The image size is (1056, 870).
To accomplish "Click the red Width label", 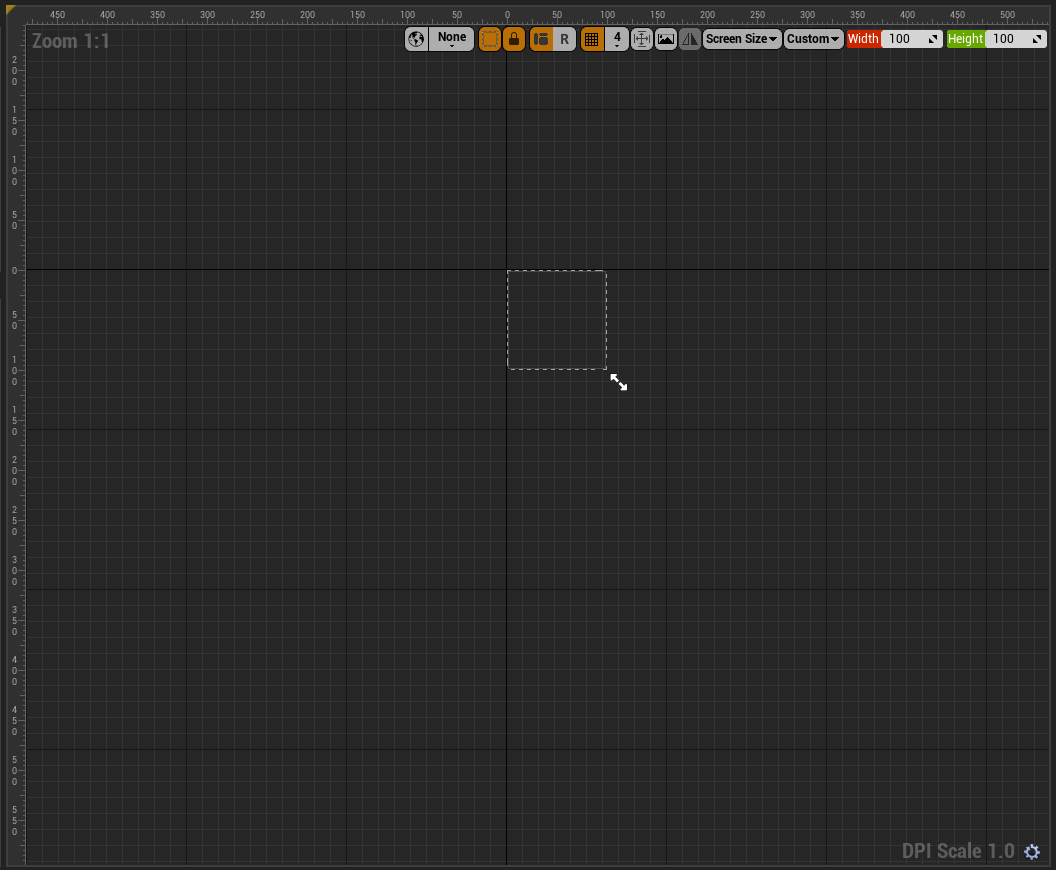I will 863,39.
